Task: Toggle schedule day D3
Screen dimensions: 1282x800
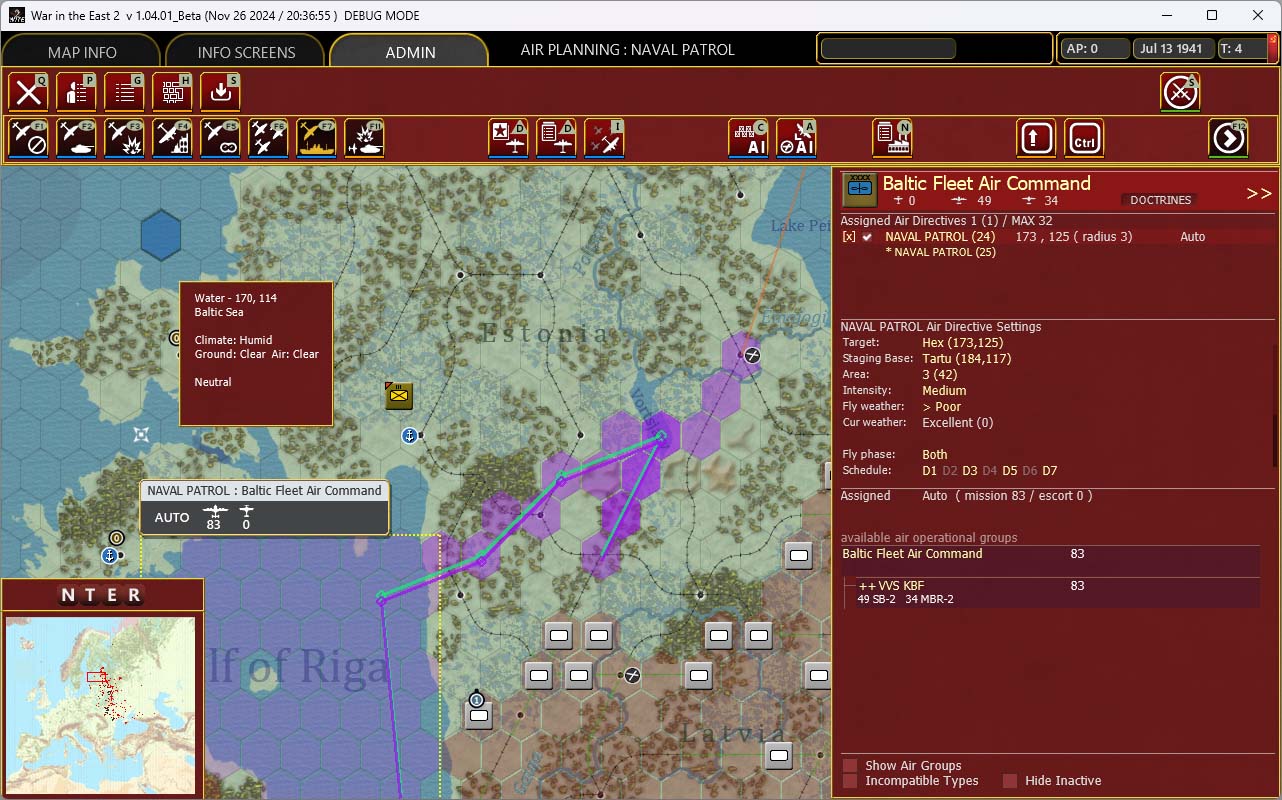Action: 970,471
